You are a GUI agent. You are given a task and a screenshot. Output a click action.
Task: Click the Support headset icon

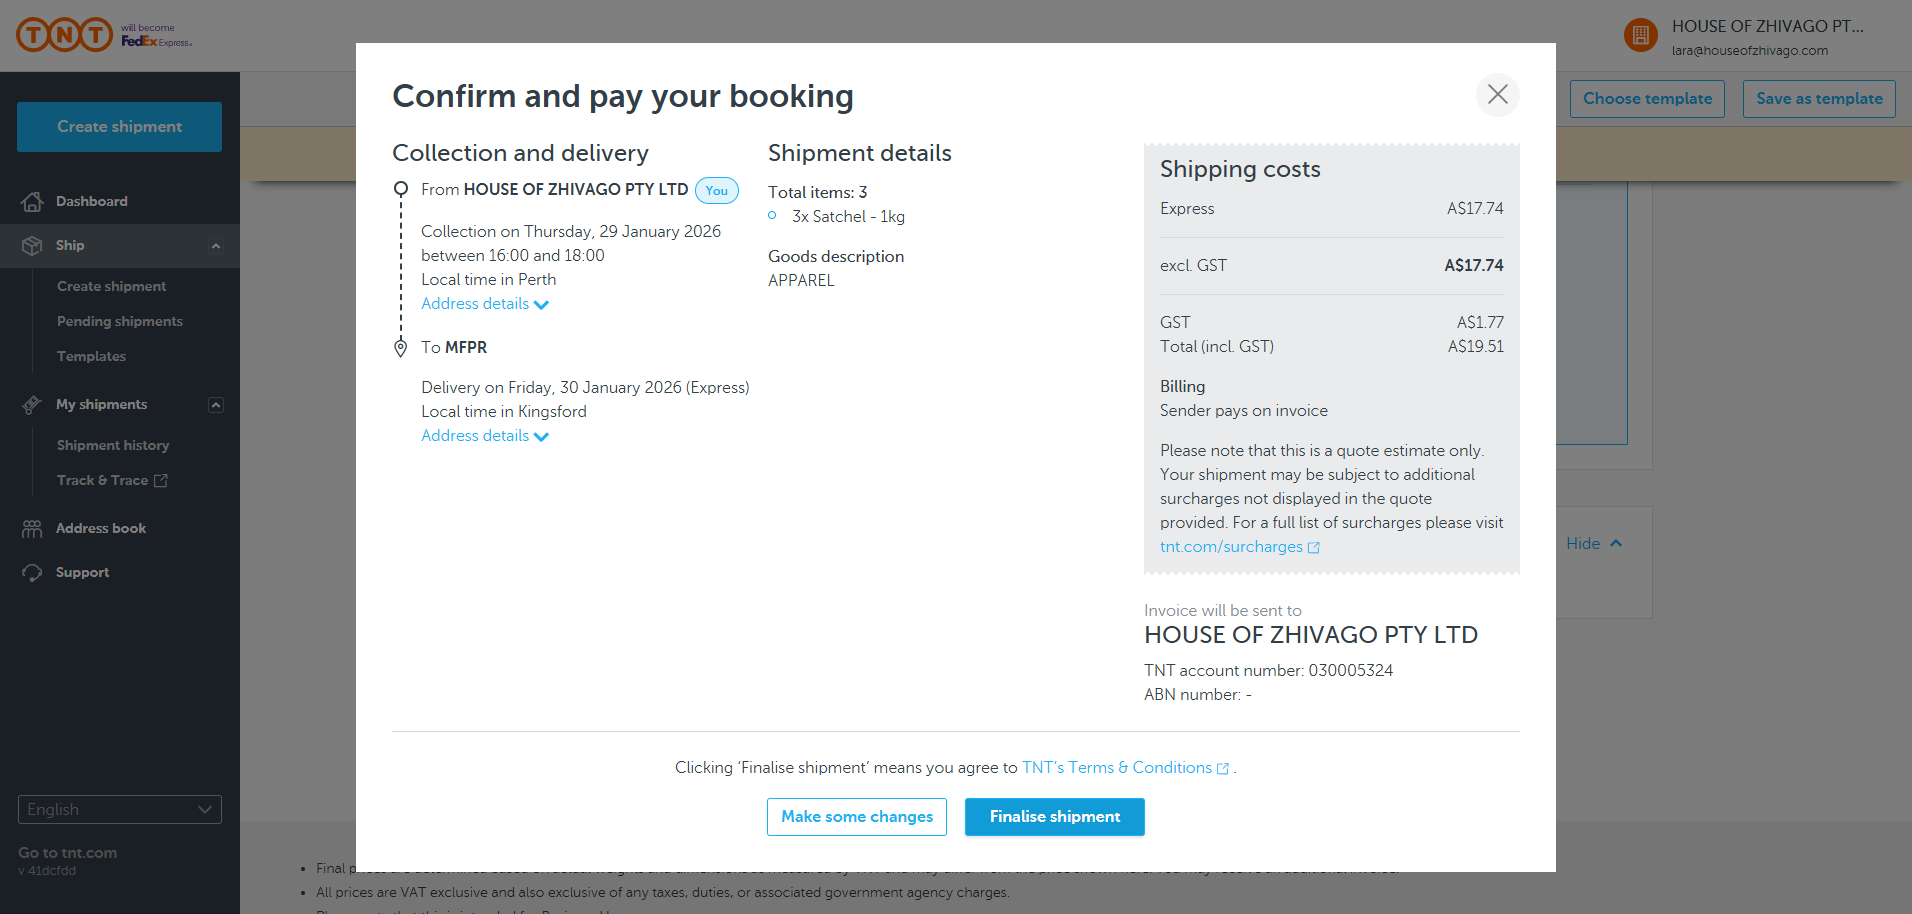pyautogui.click(x=32, y=573)
